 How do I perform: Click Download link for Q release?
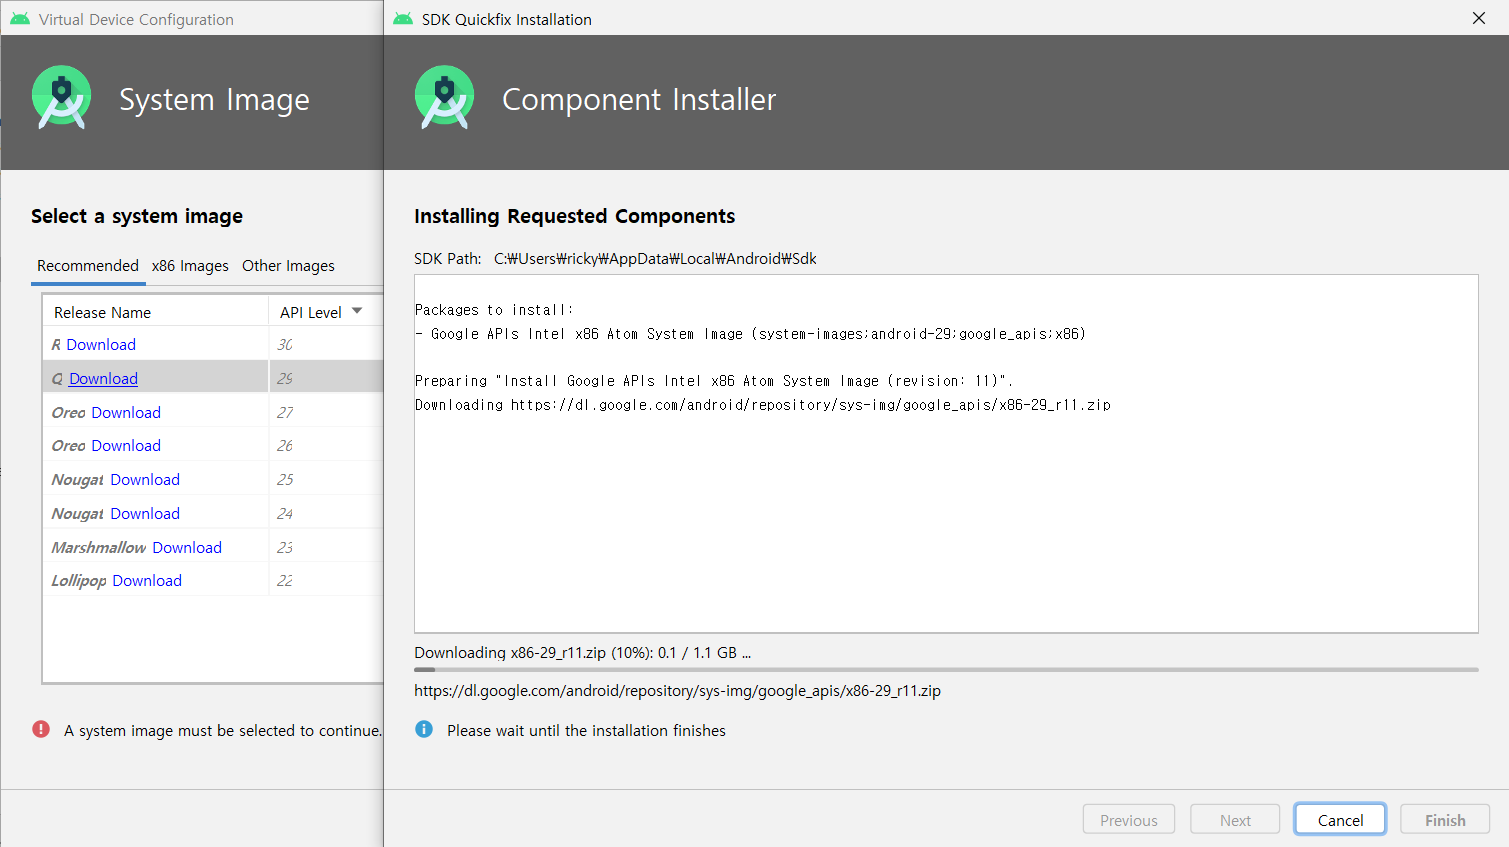tap(103, 378)
